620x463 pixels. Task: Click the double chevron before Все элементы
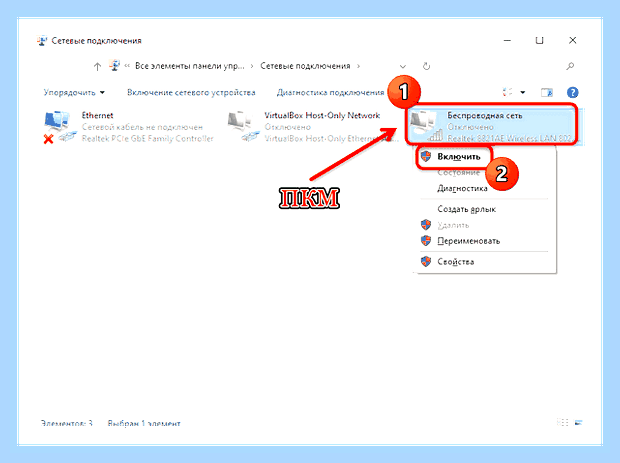[x=127, y=66]
